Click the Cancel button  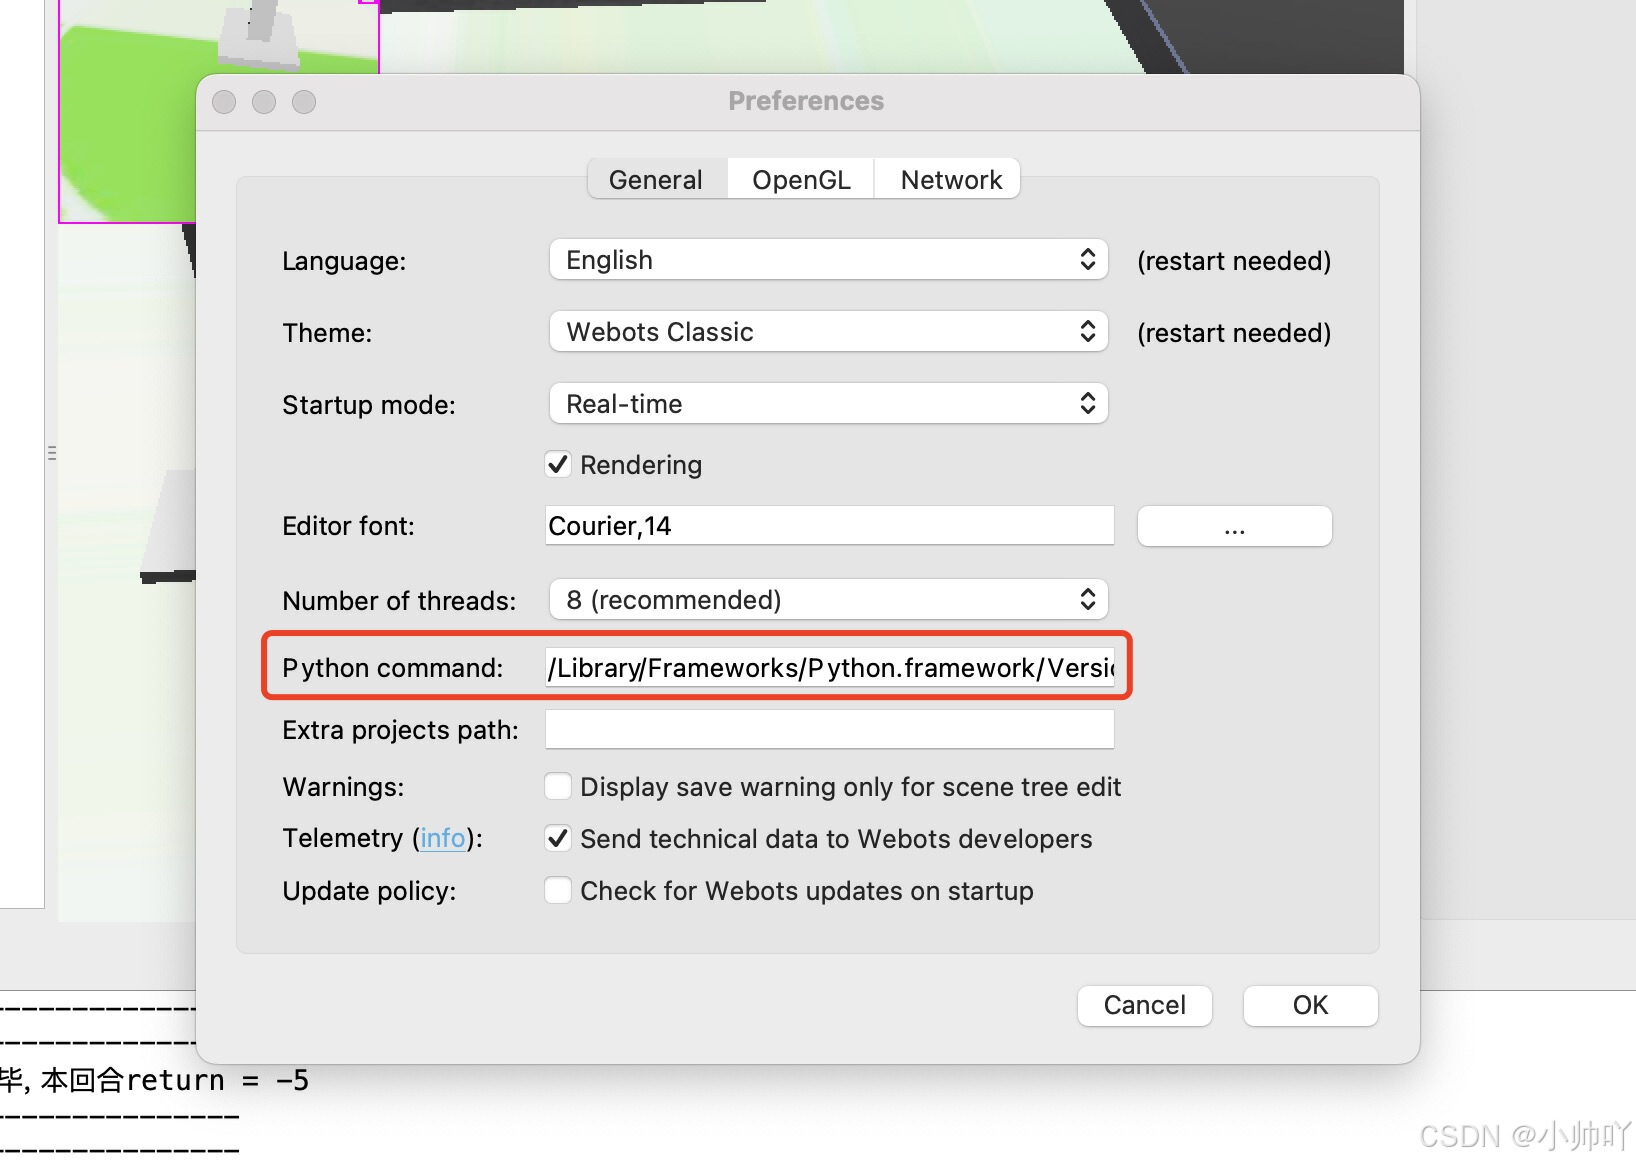(x=1144, y=1005)
